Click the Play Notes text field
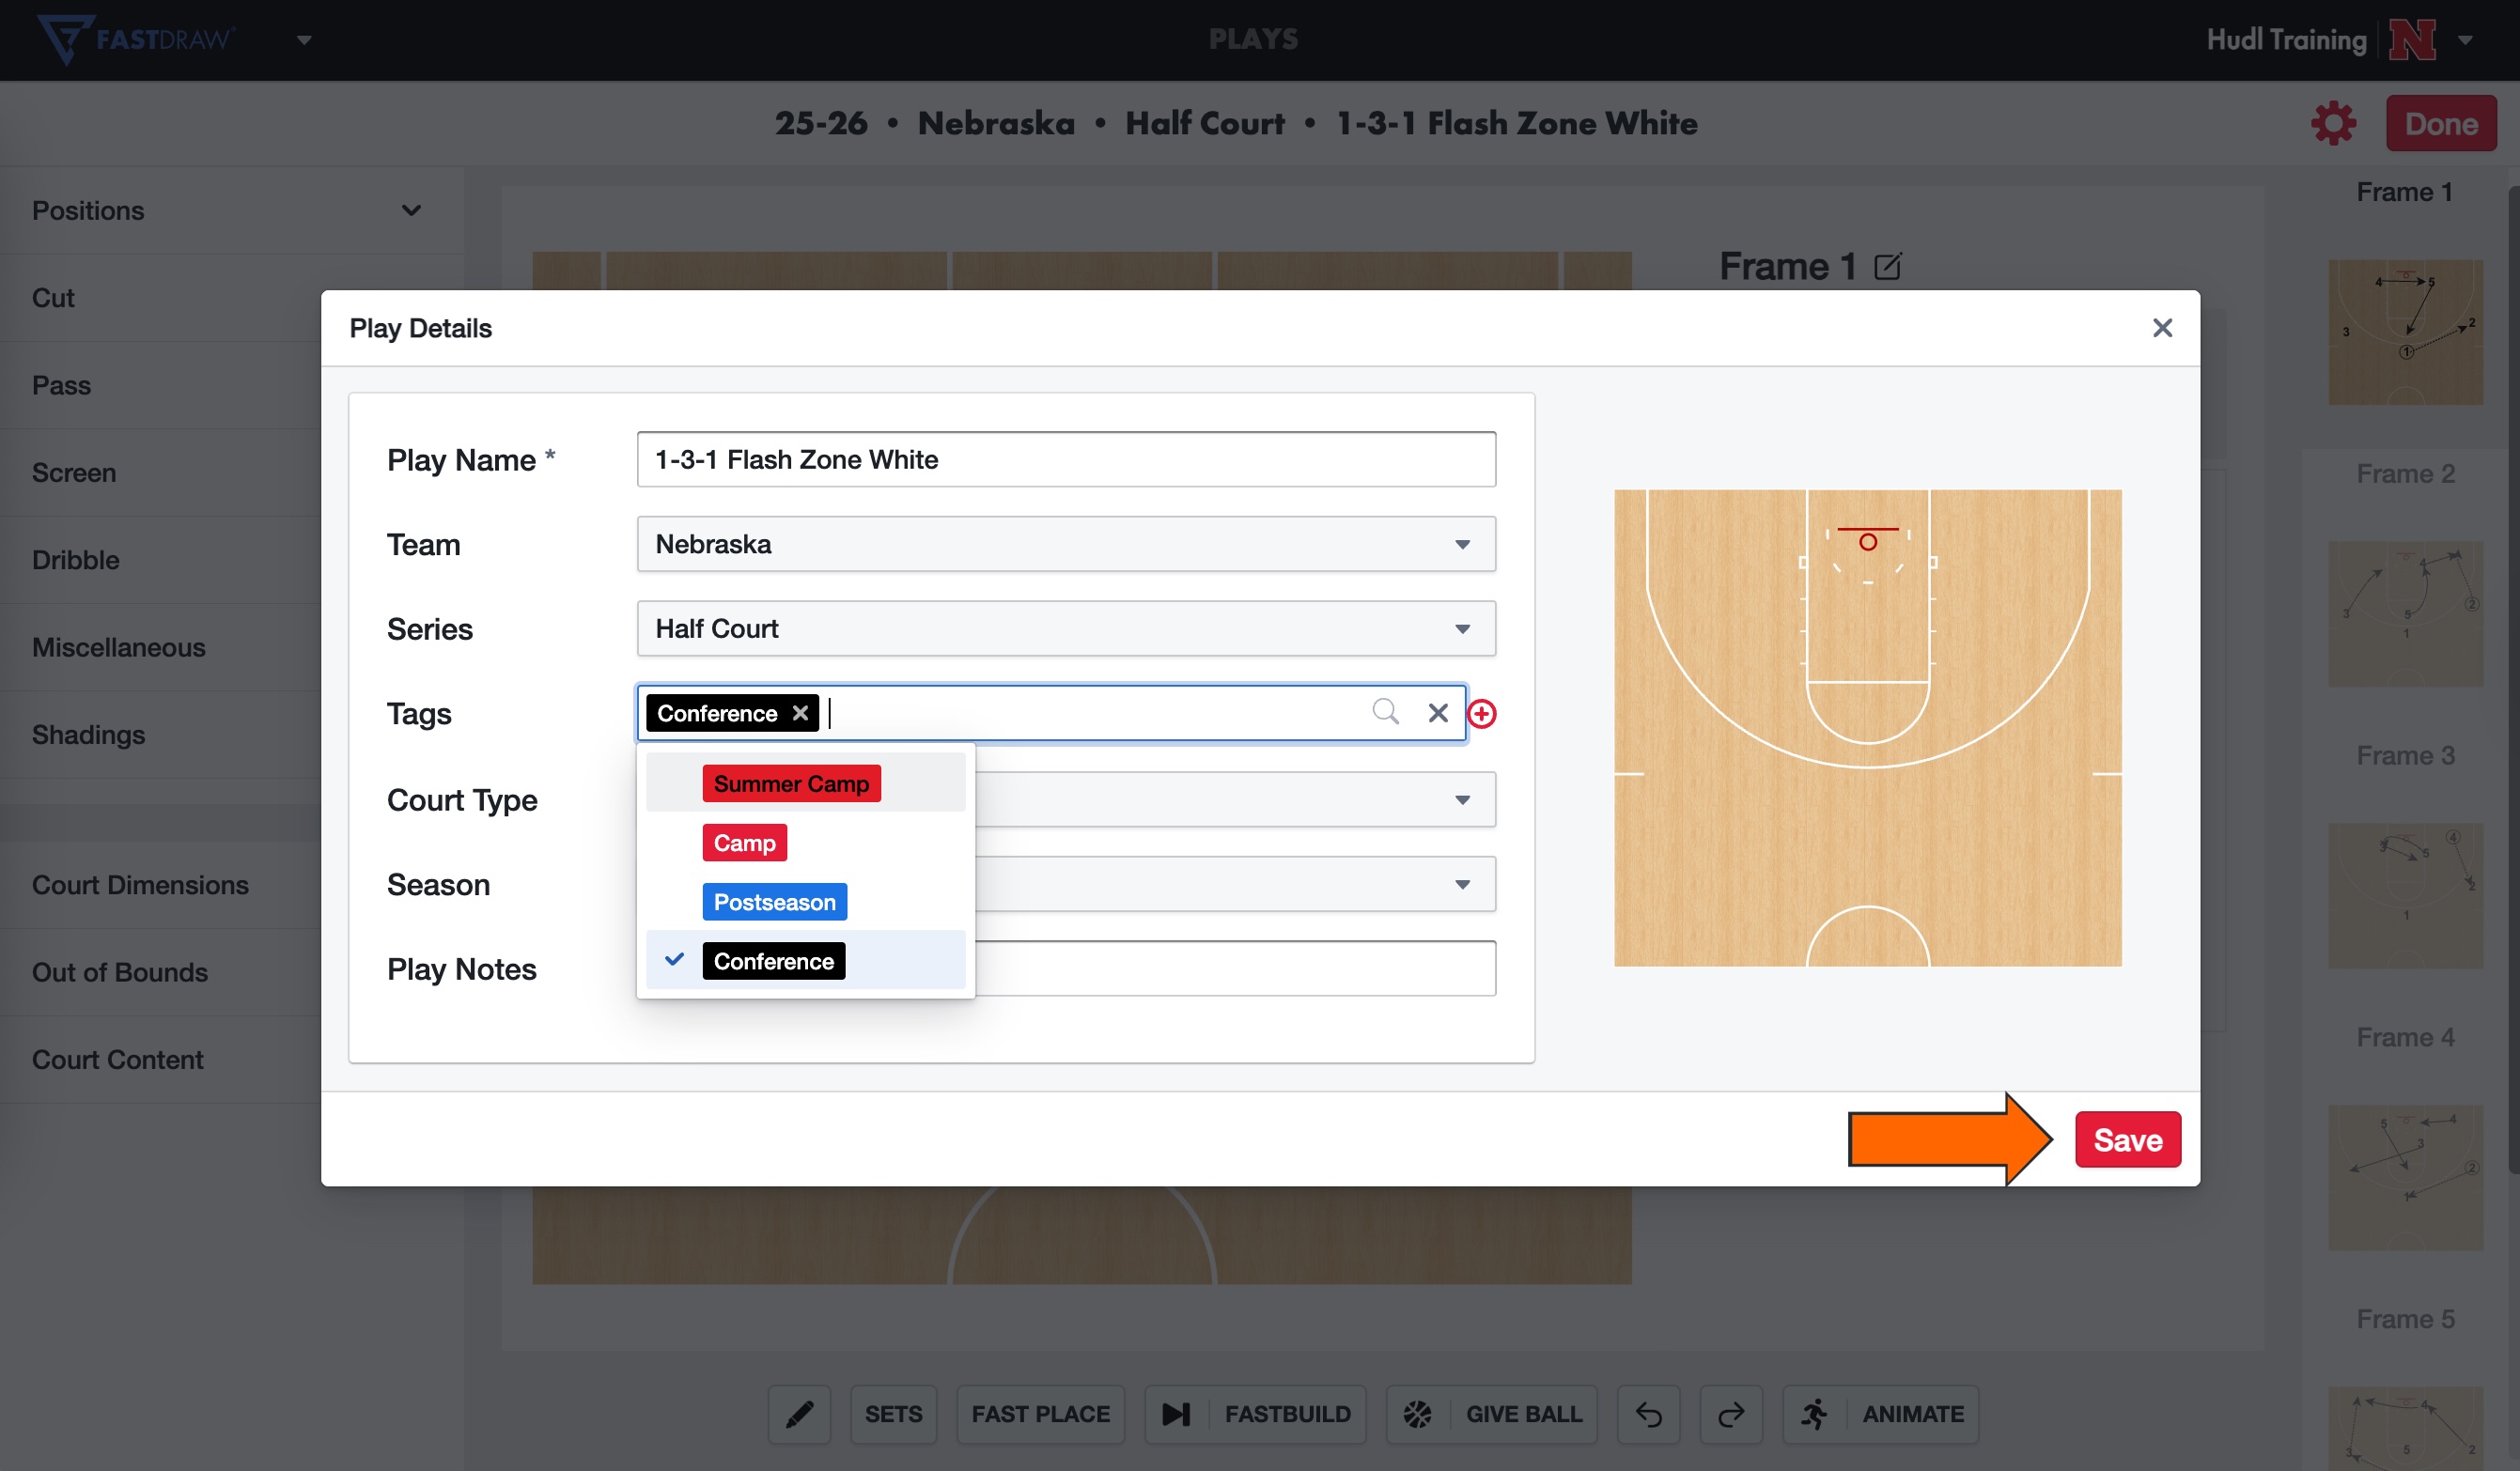This screenshot has height=1471, width=2520. 1236,968
